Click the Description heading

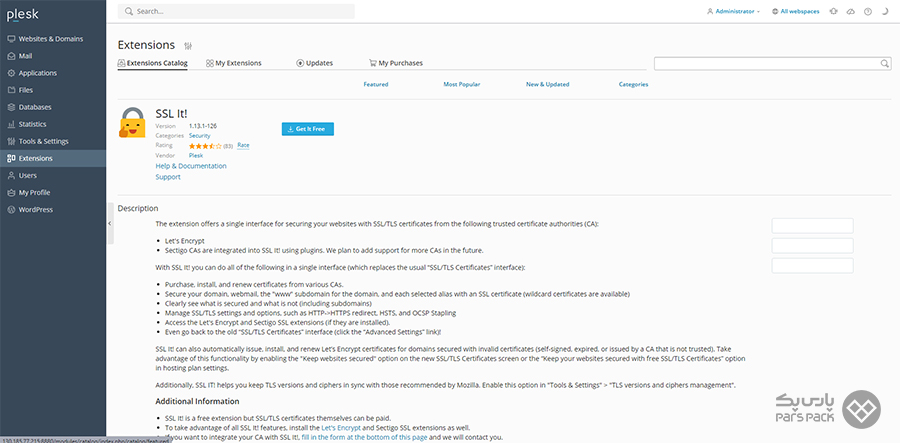pos(138,208)
